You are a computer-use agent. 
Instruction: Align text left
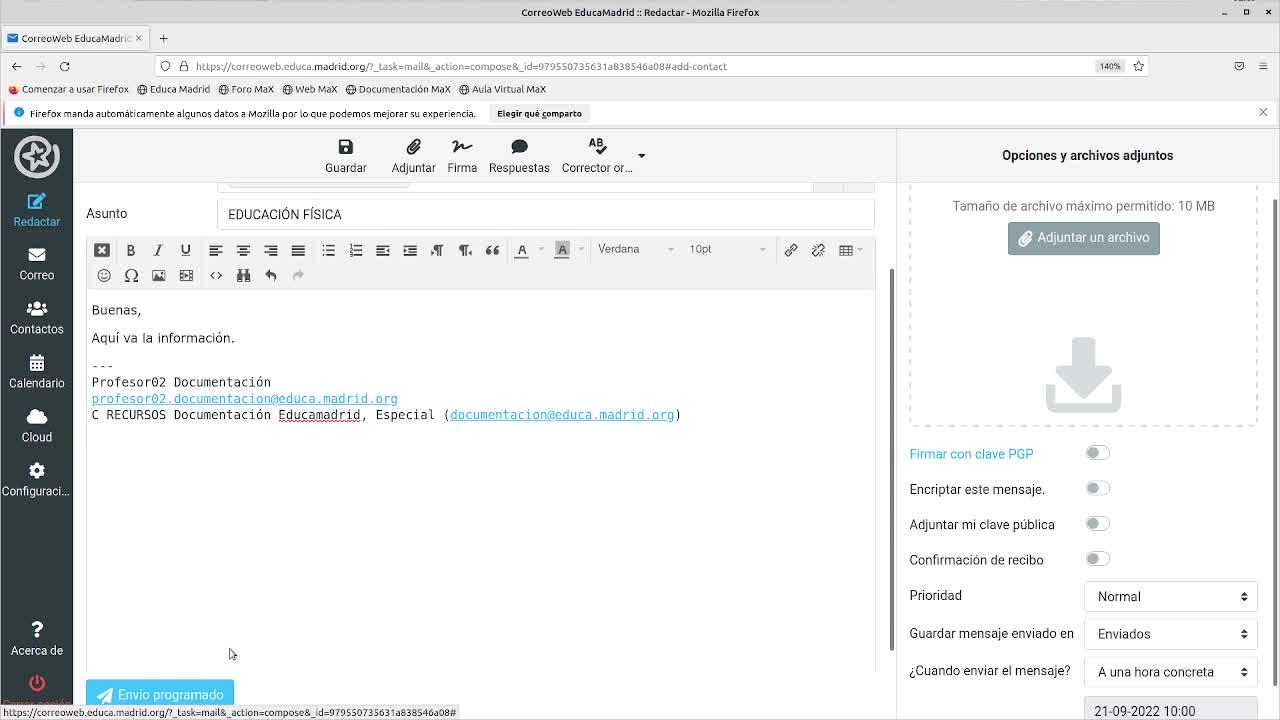pos(215,250)
